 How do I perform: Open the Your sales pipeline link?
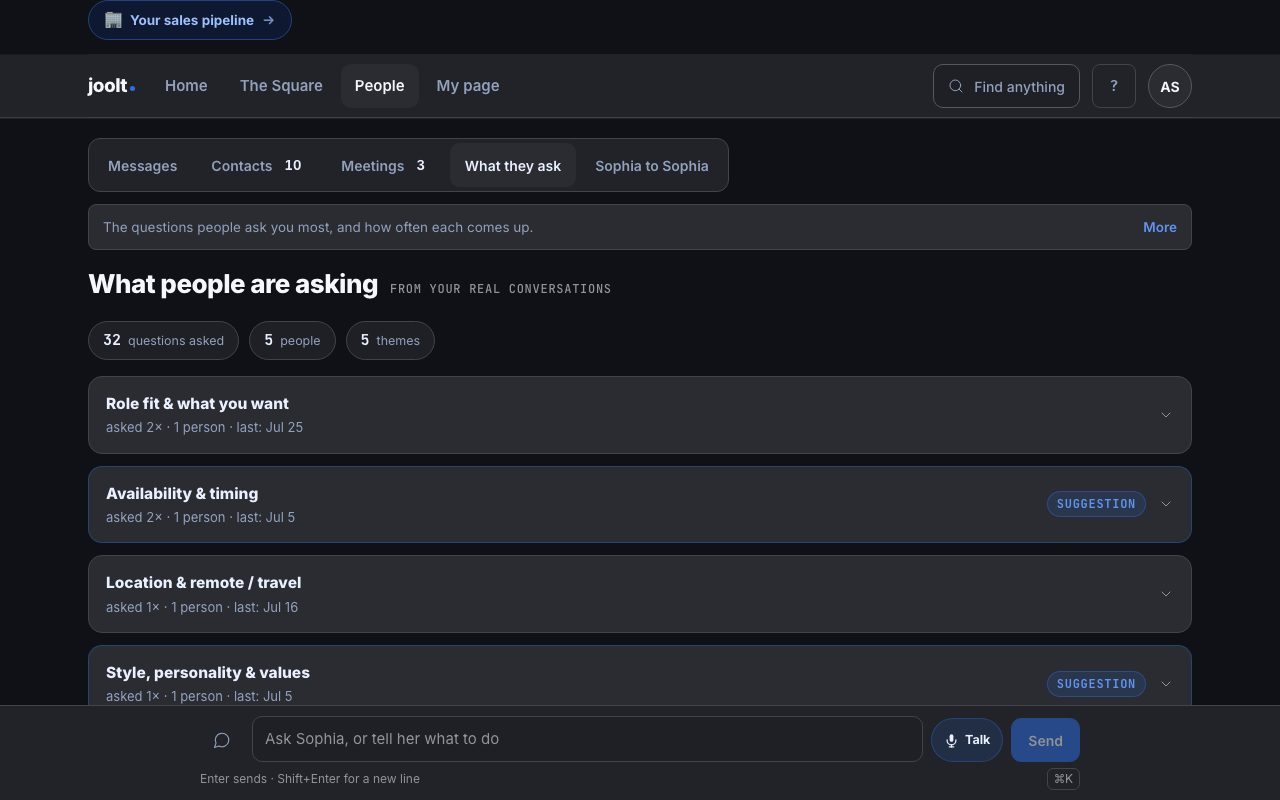click(x=190, y=20)
